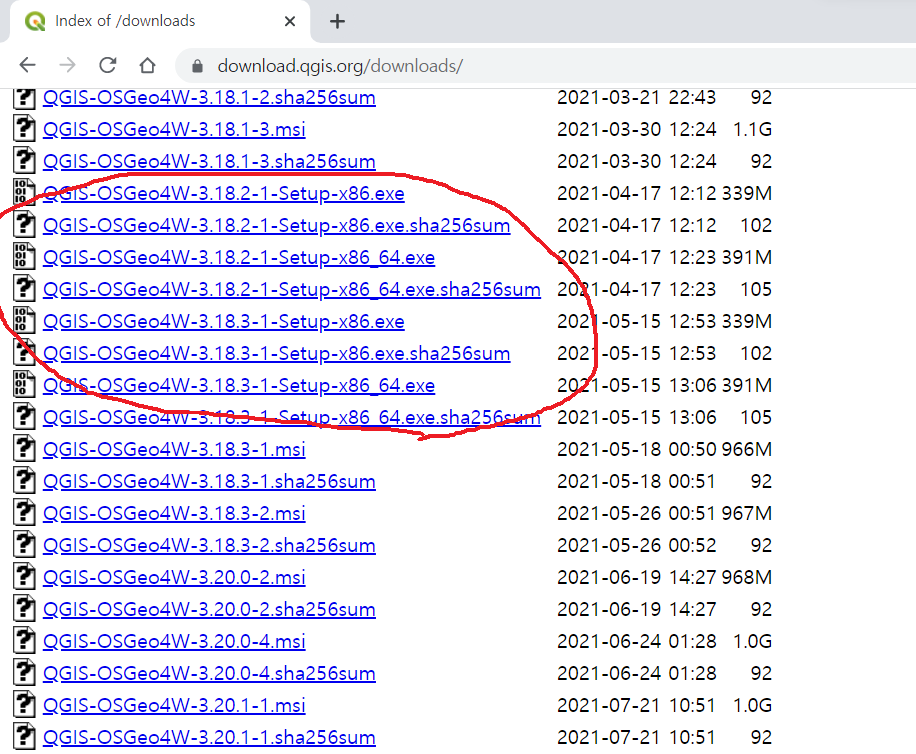Click unknown-file icon beside 3.20.1-1.msi

coord(24,704)
